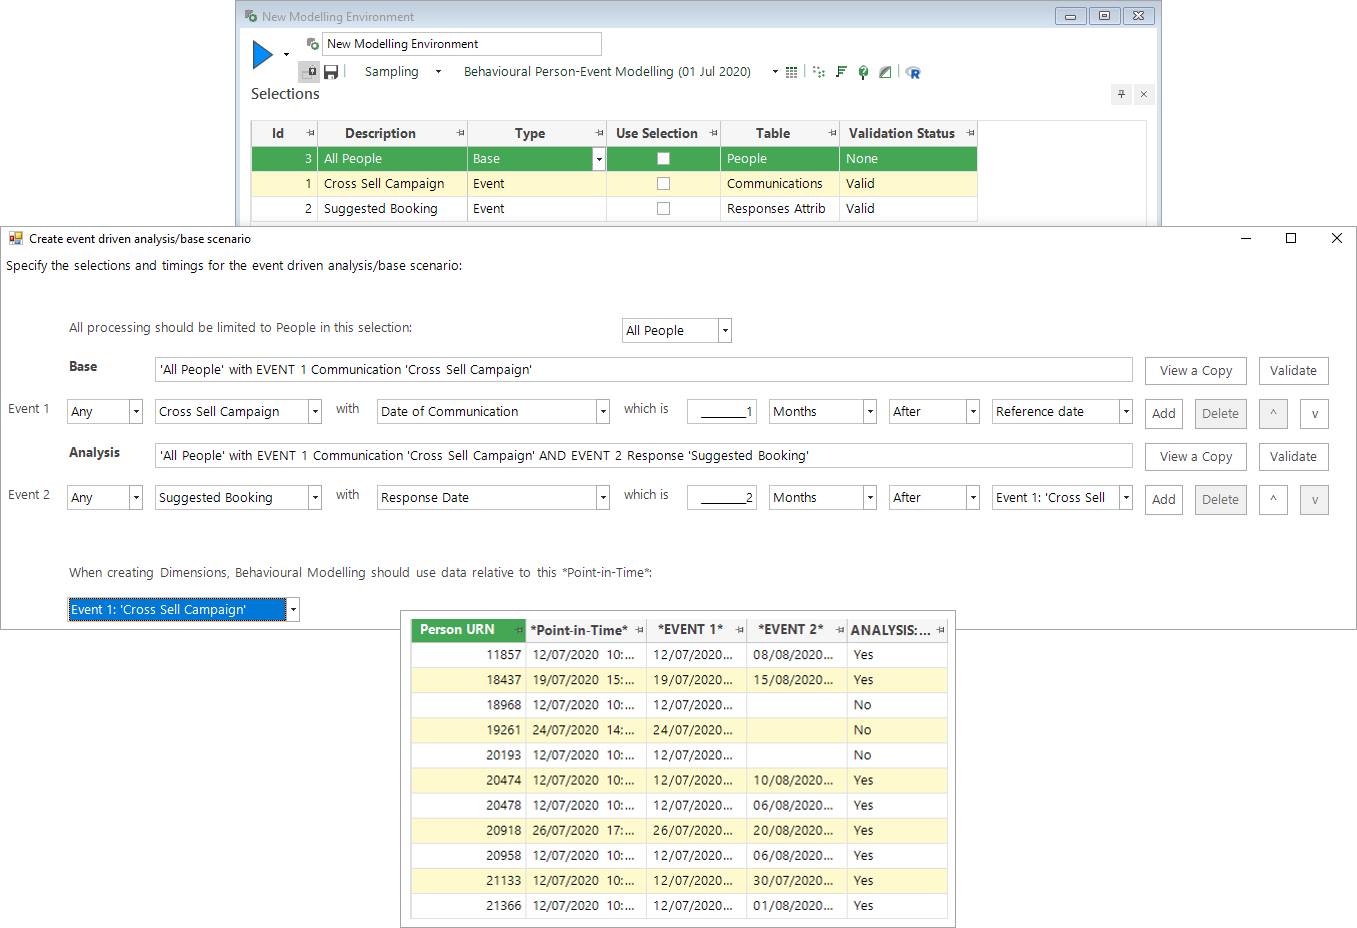The image size is (1357, 928).
Task: Click the scattered dots icon in the toolbar
Action: (x=819, y=72)
